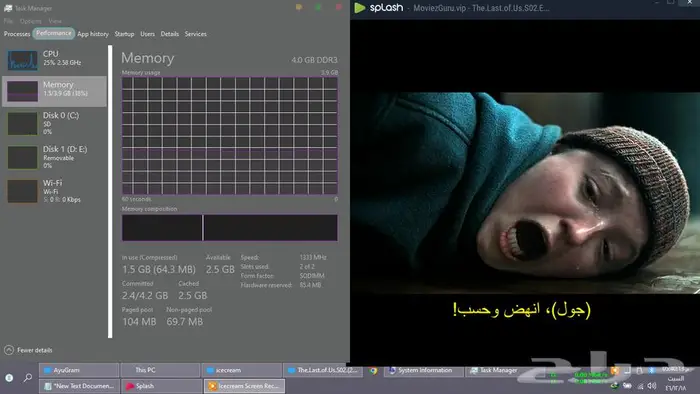
Task: Switch to the Processes tab
Action: click(x=17, y=34)
